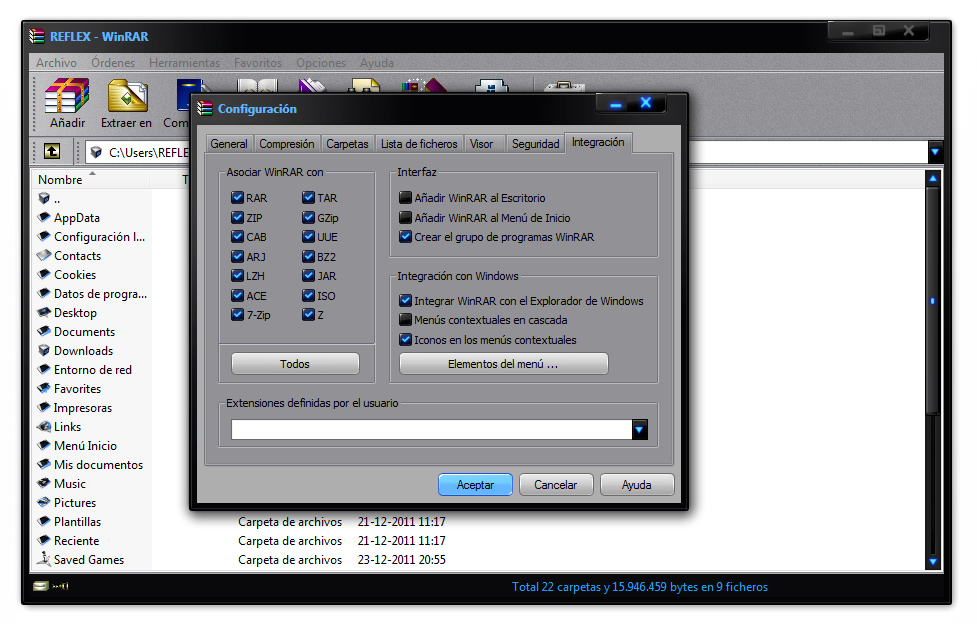Viewport: 977px width, 624px height.
Task: Click file list scroll down arrow
Action: tap(933, 562)
